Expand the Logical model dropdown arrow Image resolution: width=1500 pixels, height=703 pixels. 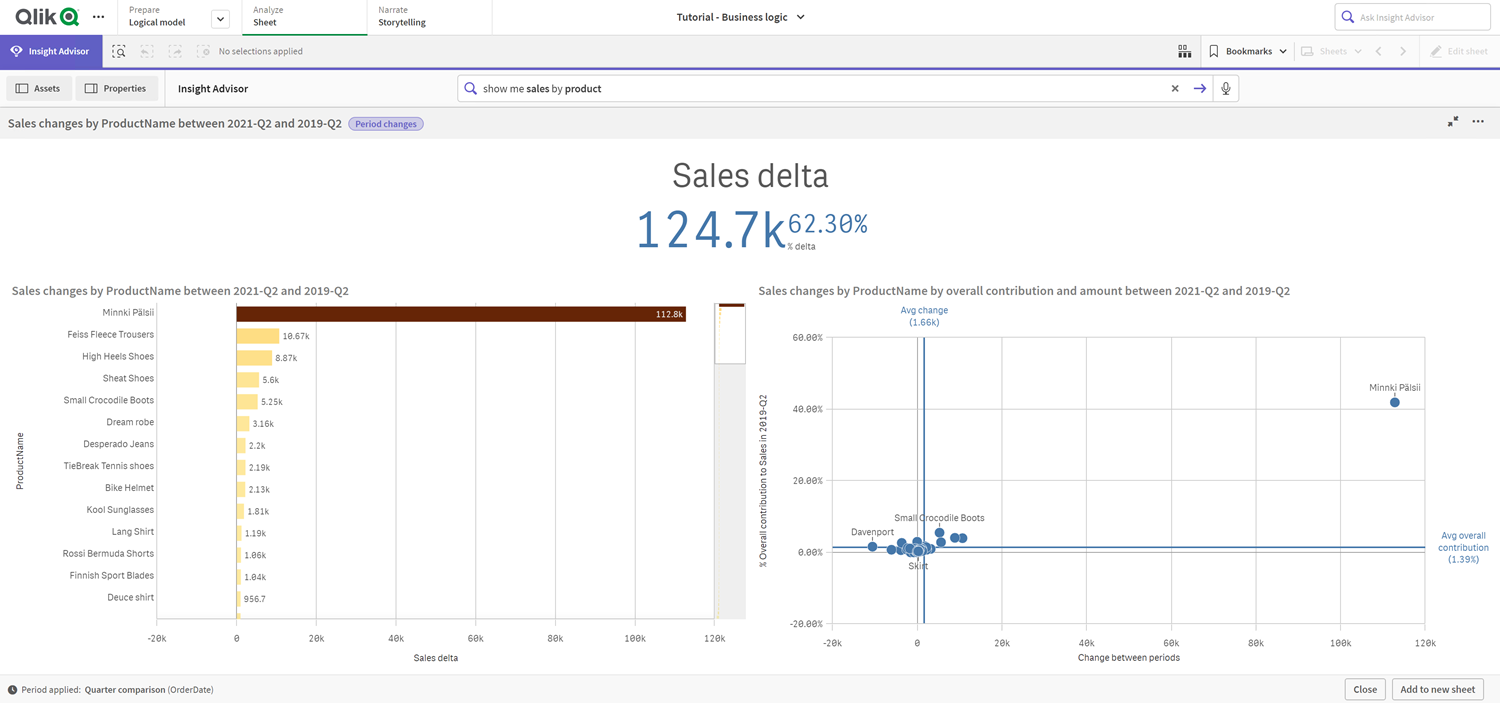219,17
